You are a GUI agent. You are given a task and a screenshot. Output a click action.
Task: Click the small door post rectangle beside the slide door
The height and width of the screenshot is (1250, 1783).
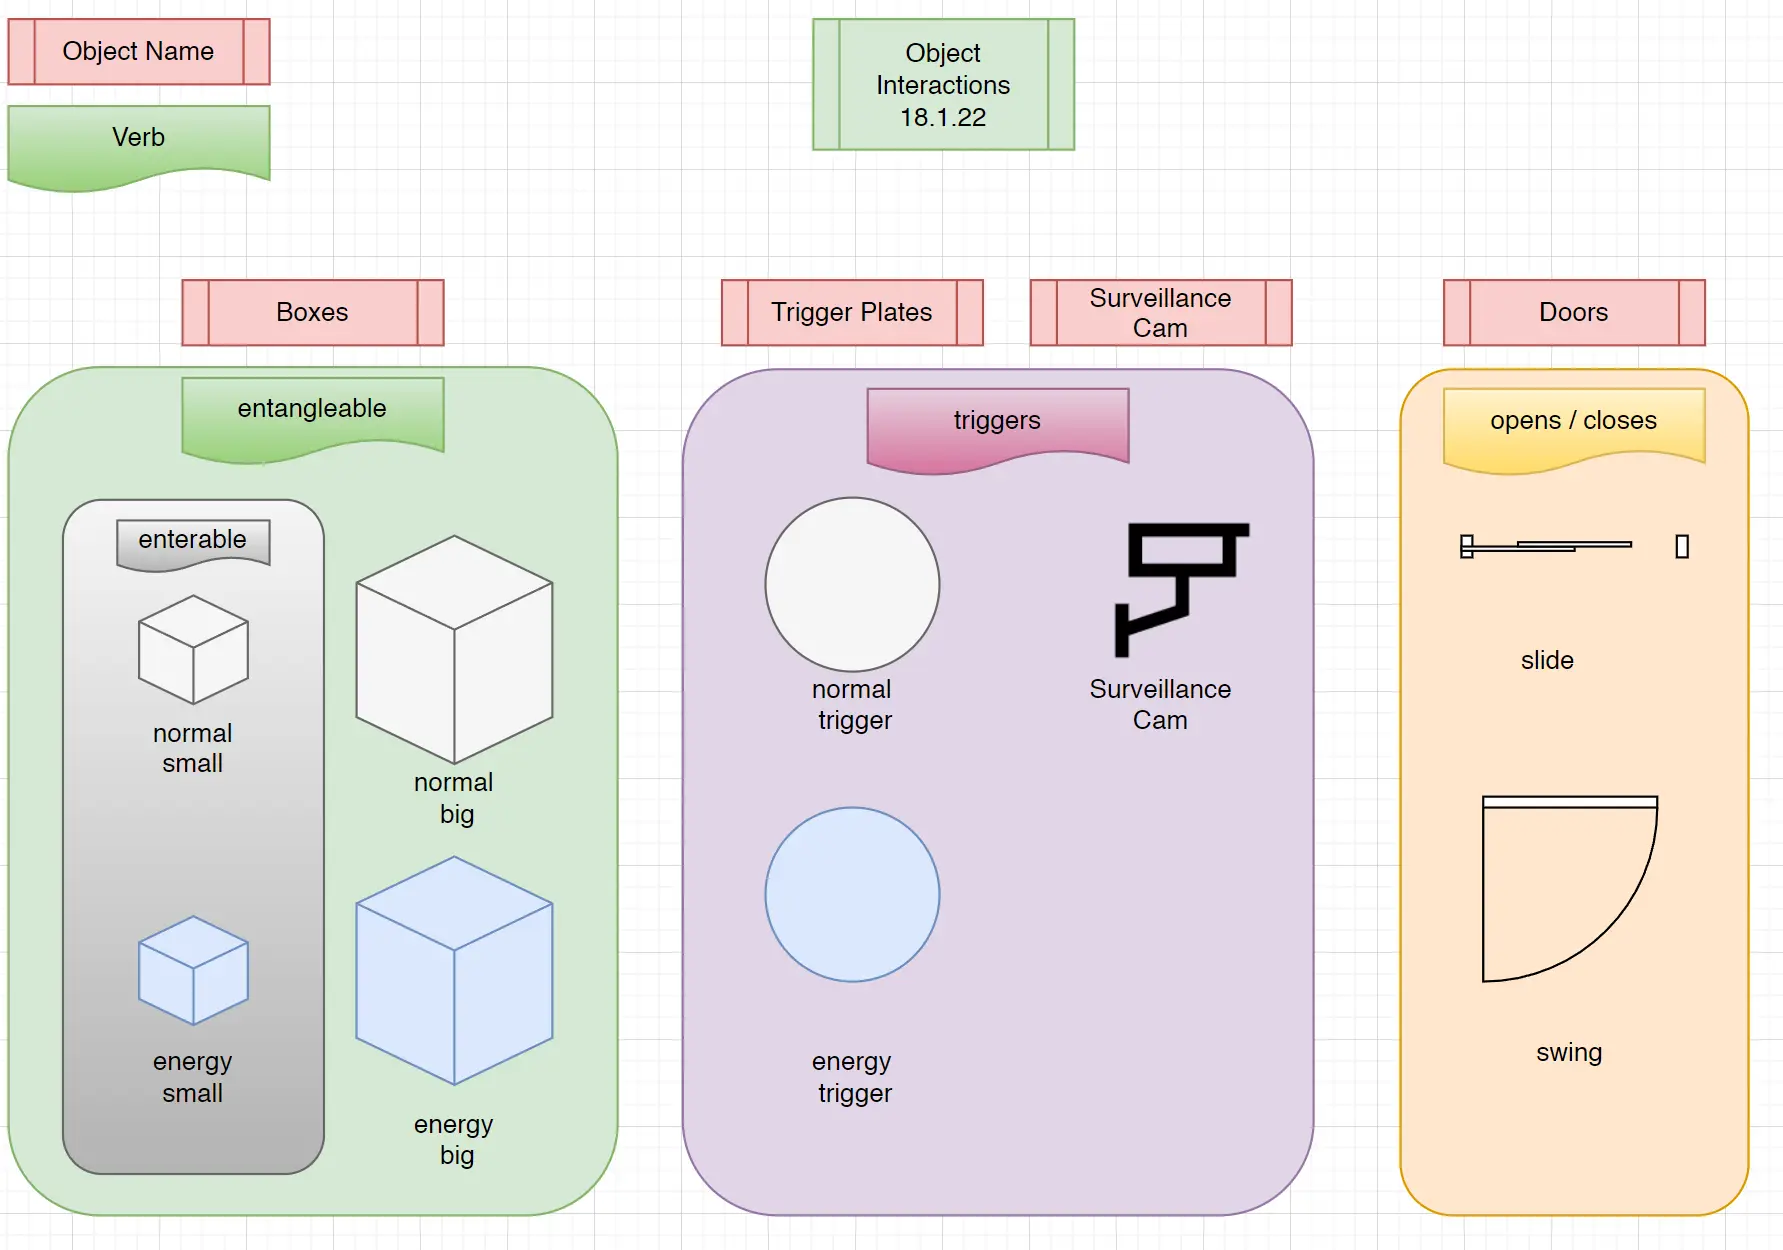(1682, 546)
